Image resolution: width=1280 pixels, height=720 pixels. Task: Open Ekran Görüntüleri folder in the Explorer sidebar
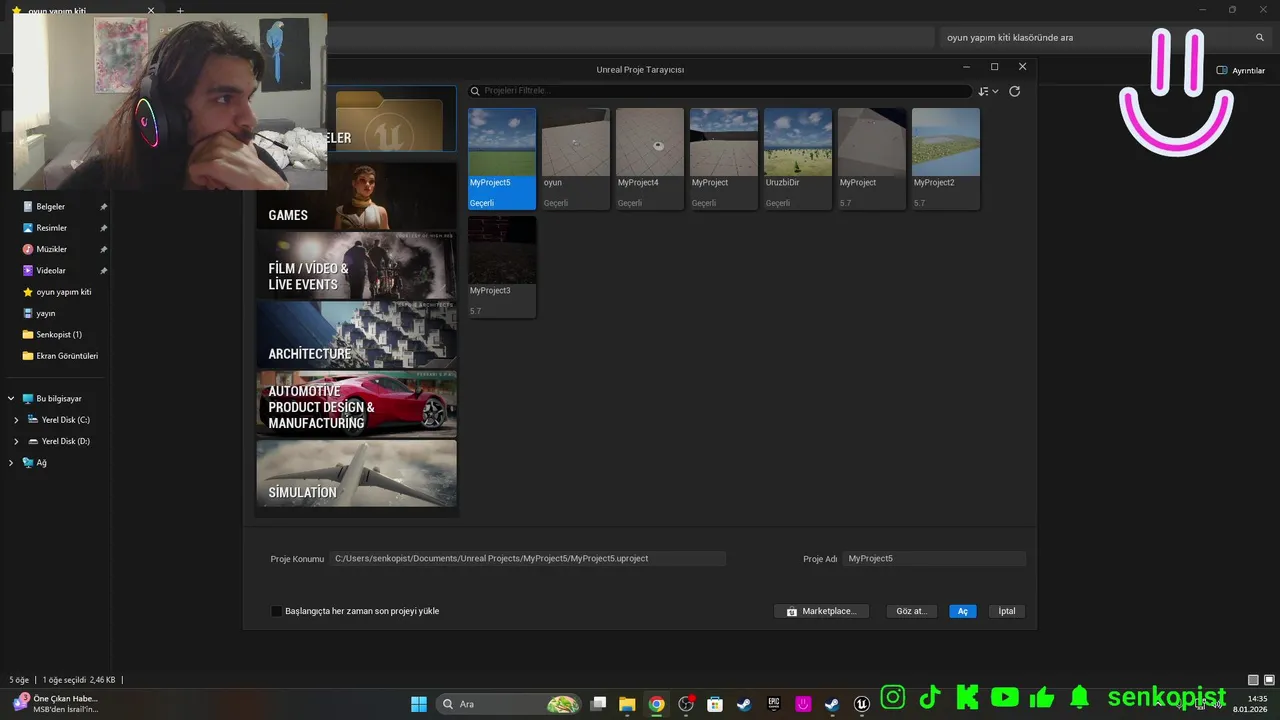click(67, 356)
